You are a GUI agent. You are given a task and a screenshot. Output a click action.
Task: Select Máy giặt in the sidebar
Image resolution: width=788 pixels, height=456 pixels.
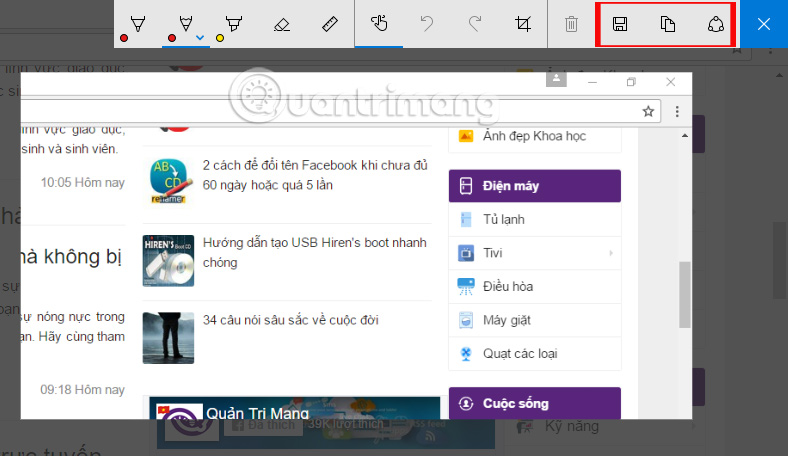pos(535,320)
